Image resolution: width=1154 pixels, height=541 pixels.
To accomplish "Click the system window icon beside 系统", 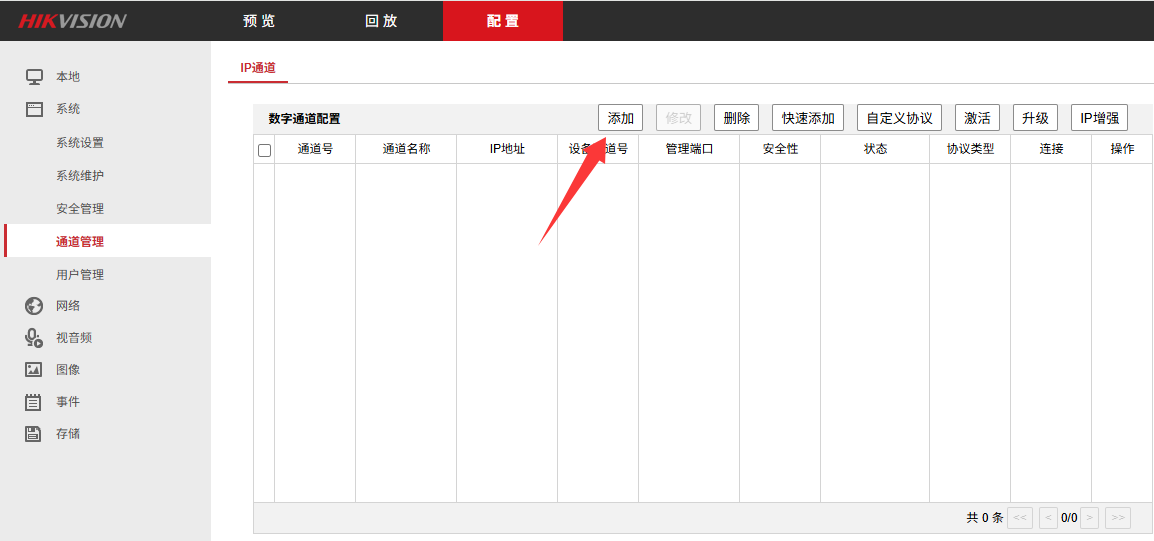I will click(34, 109).
